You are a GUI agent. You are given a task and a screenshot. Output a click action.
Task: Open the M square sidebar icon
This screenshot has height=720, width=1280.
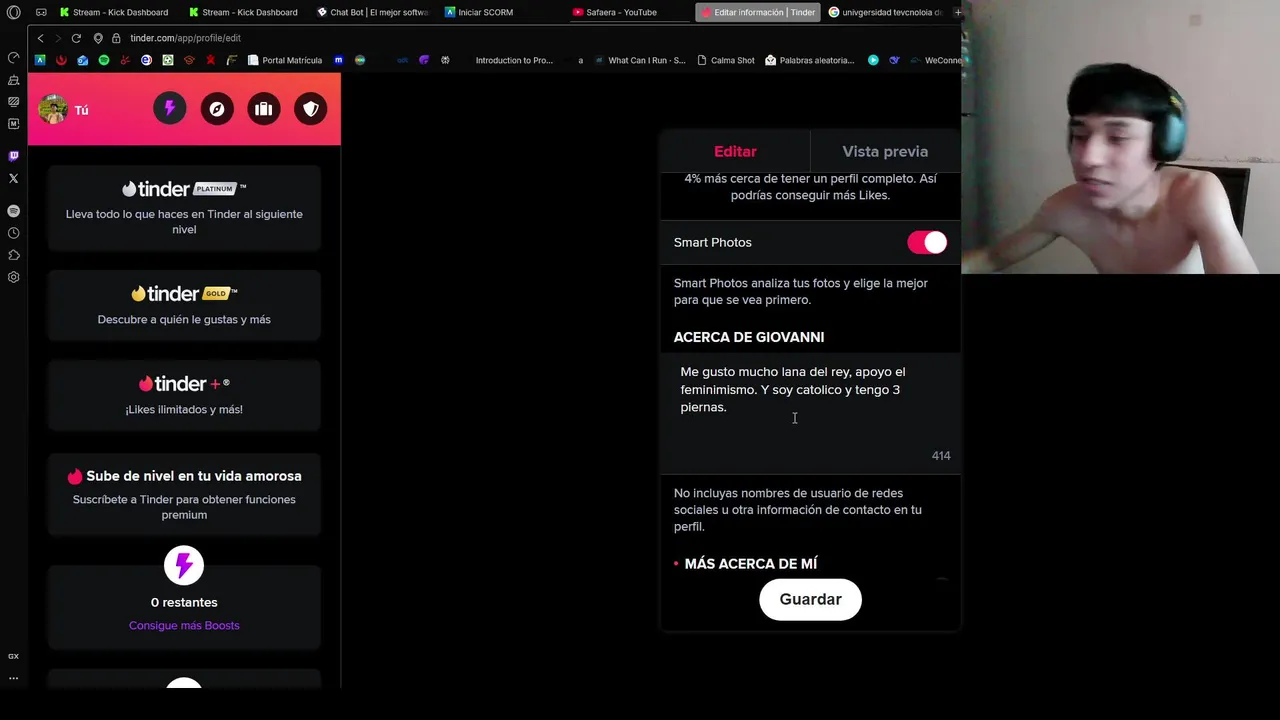click(13, 124)
